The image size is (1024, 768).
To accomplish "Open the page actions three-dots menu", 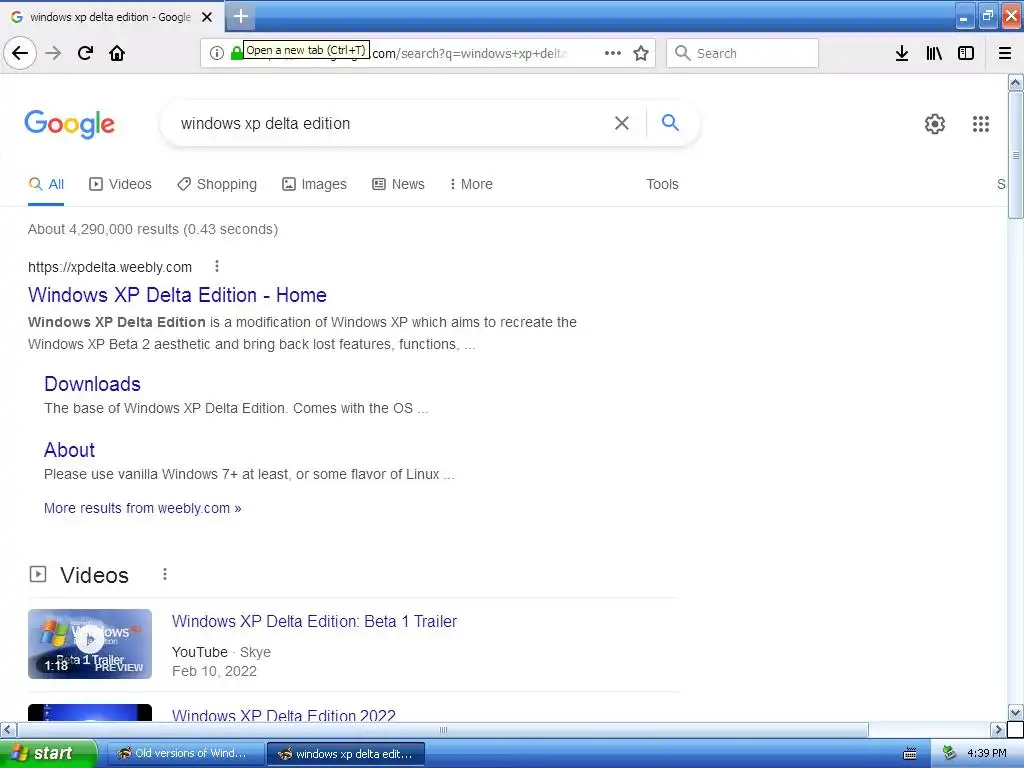I will tap(613, 53).
